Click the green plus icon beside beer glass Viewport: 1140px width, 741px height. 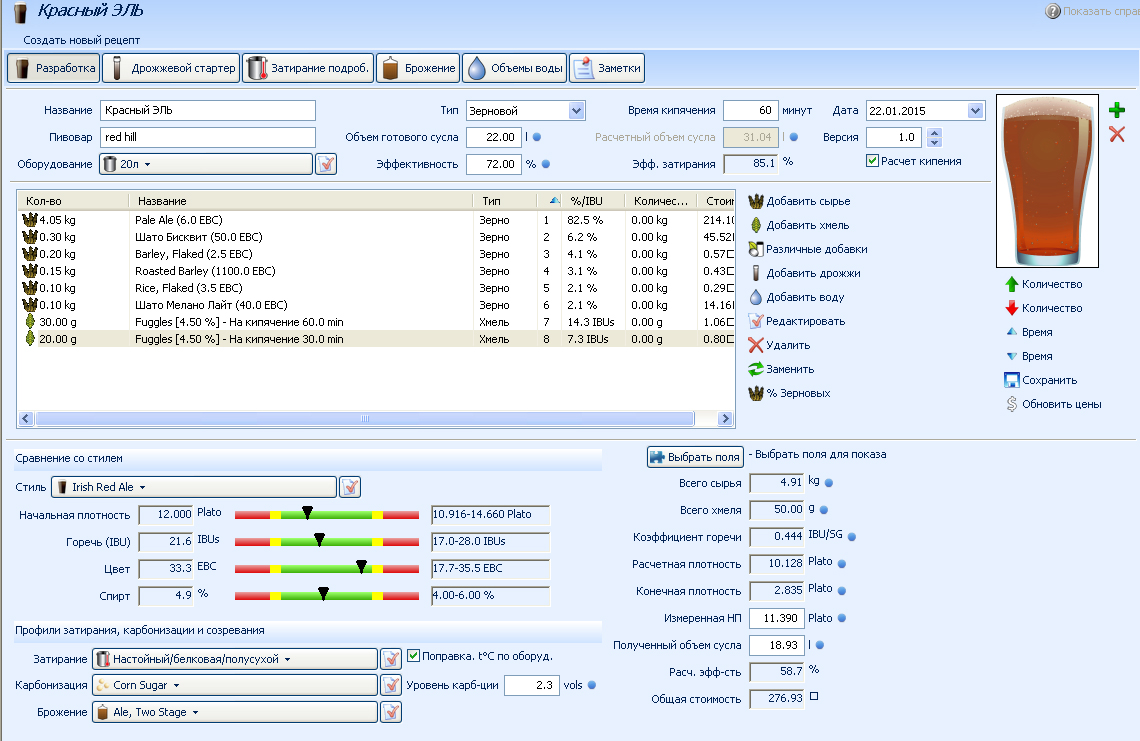1117,110
